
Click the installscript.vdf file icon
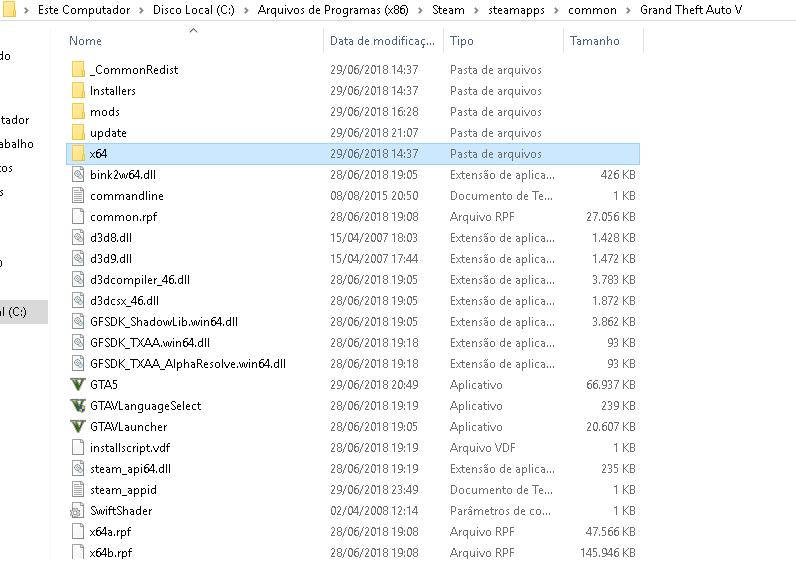tap(78, 448)
